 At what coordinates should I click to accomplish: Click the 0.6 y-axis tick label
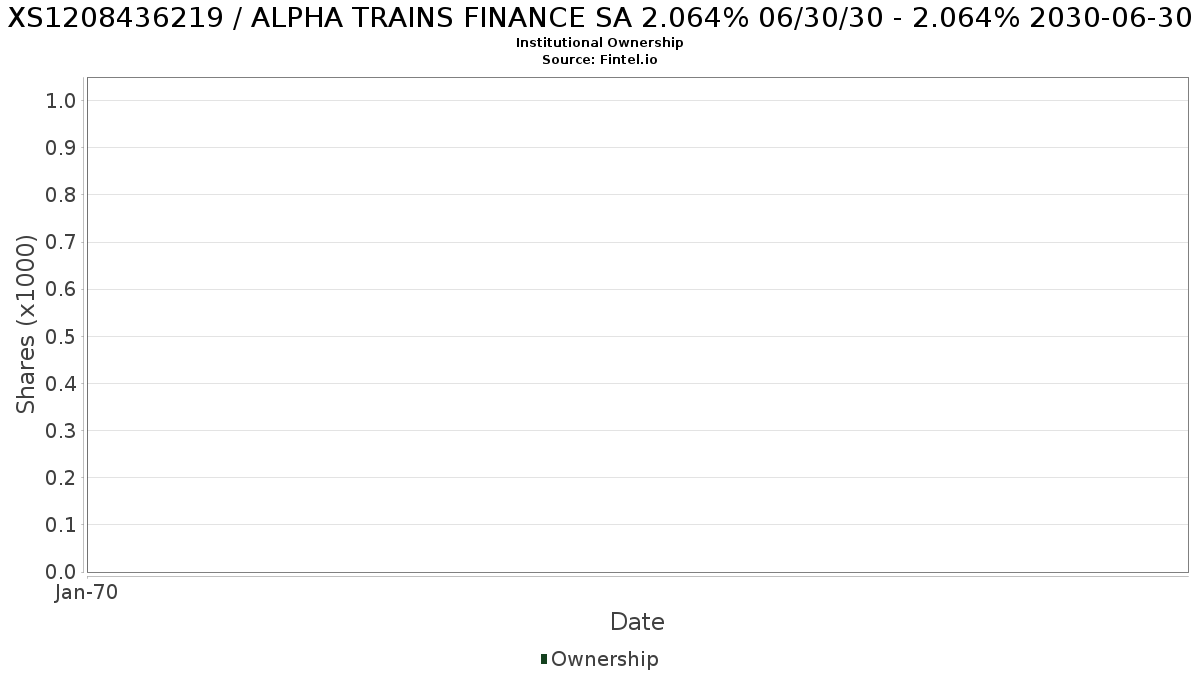(x=61, y=289)
